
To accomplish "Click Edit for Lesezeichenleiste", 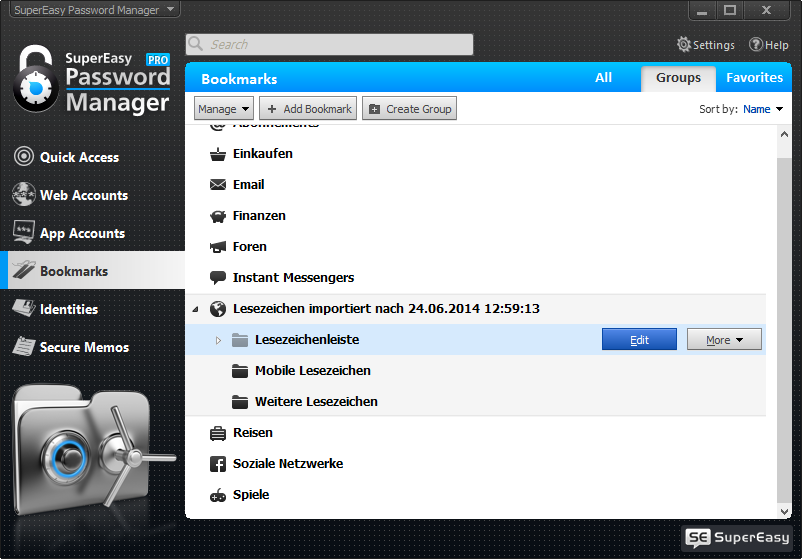I will 639,339.
